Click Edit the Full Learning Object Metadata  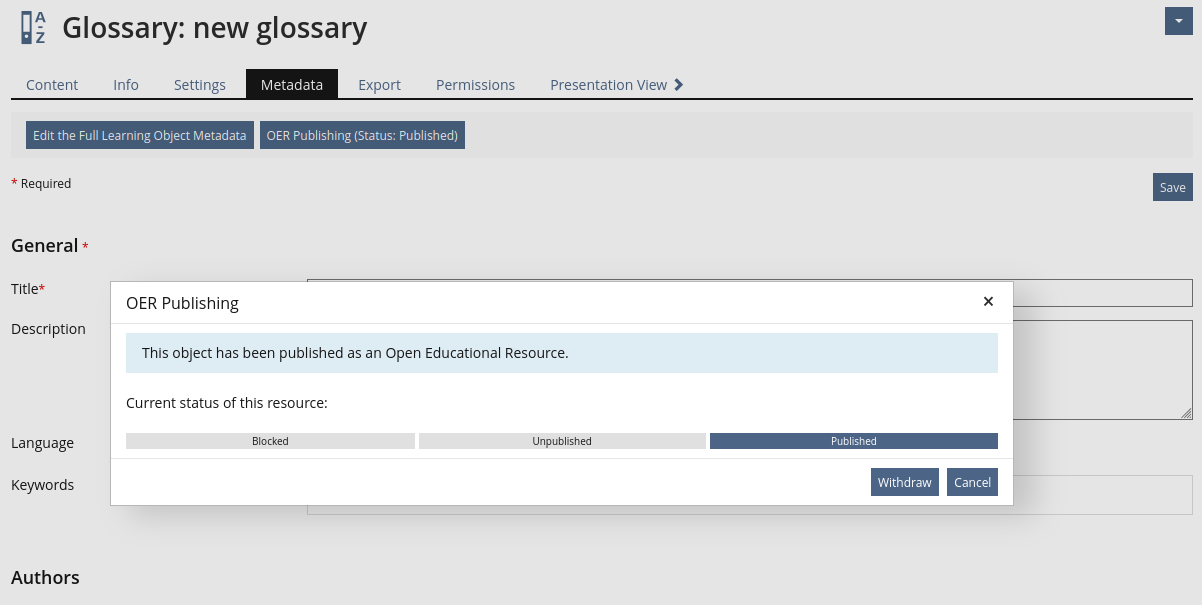pyautogui.click(x=140, y=135)
